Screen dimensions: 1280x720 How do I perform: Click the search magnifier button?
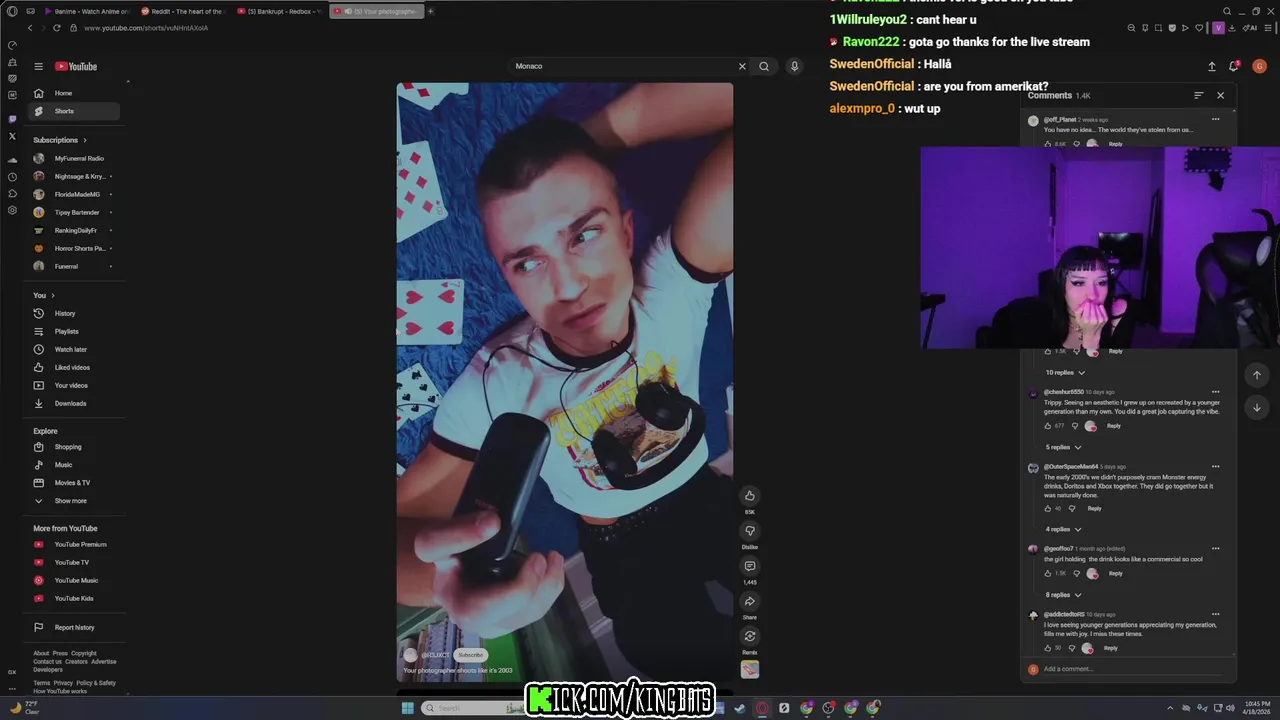(764, 66)
